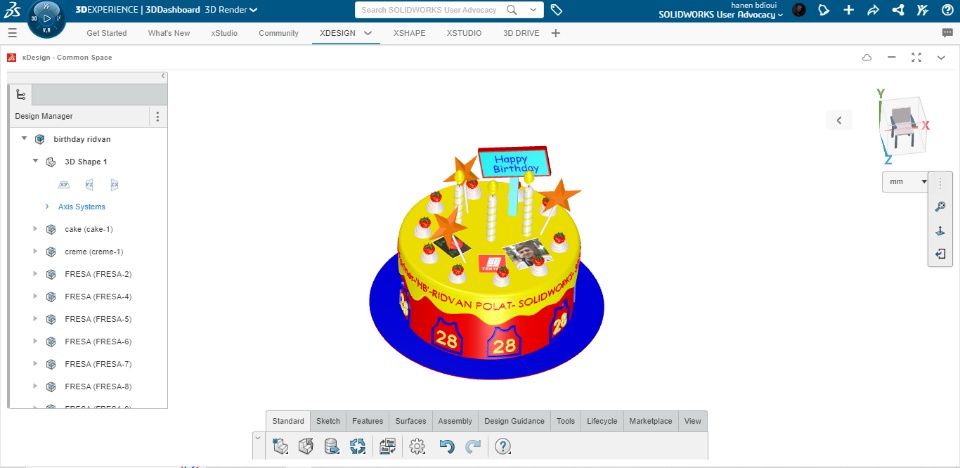960x468 pixels.
Task: Click the pin icon in right panel
Action: 940,231
